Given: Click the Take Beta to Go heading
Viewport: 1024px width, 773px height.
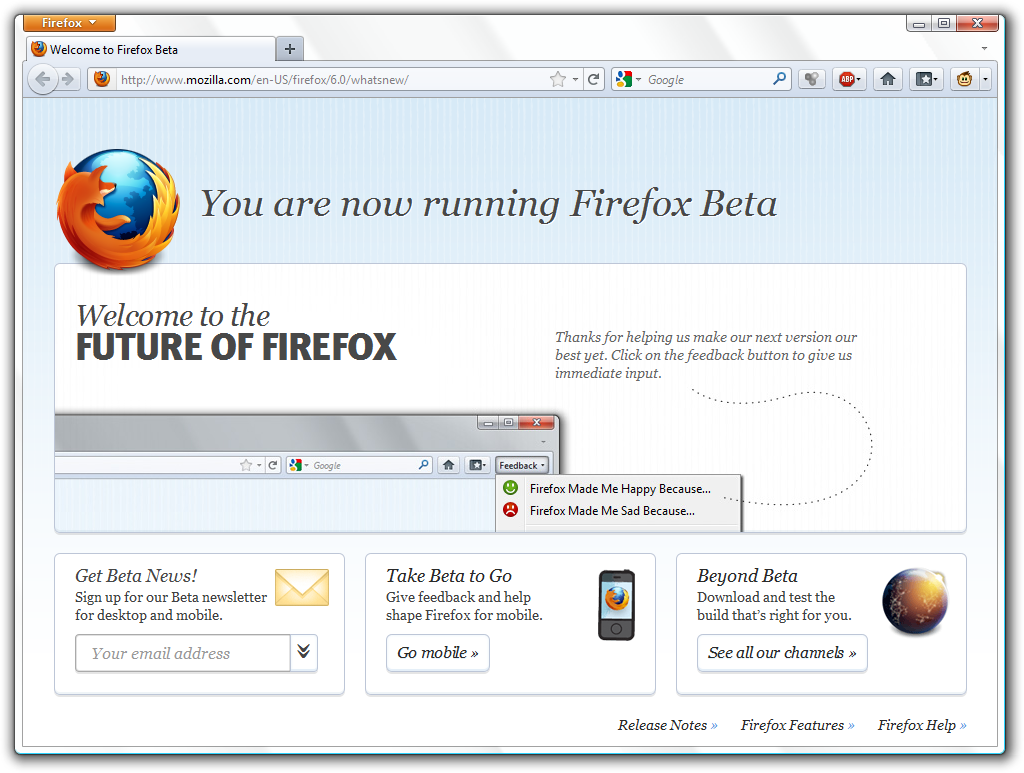Looking at the screenshot, I should pos(449,576).
